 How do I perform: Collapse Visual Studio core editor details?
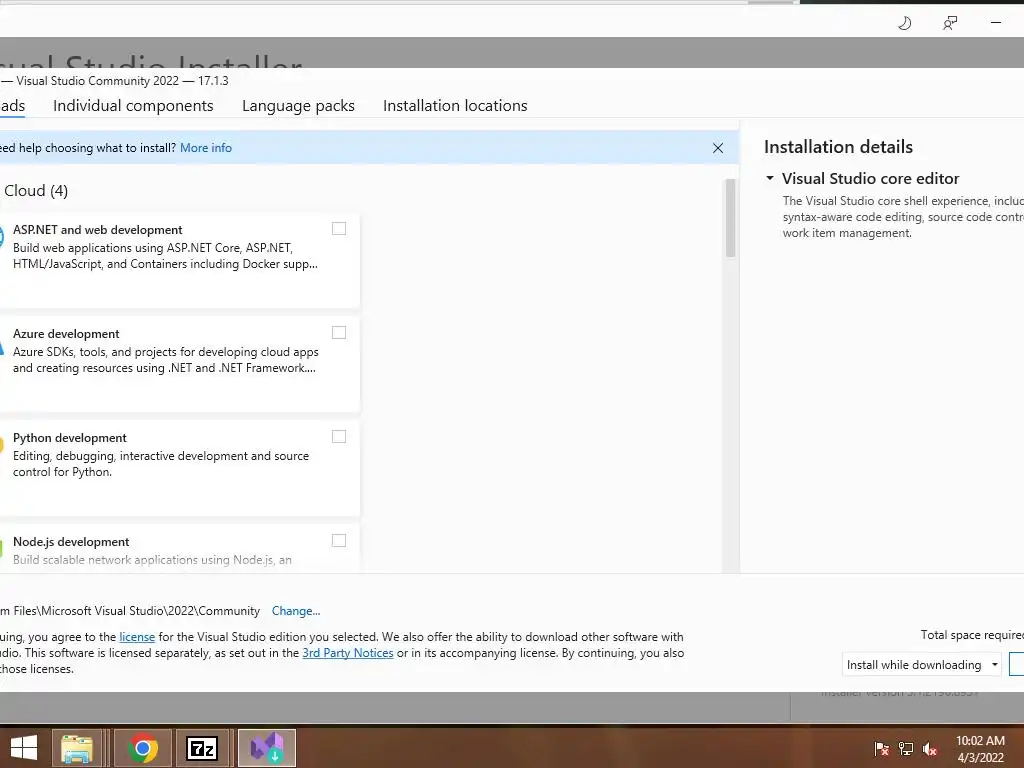[x=770, y=178]
